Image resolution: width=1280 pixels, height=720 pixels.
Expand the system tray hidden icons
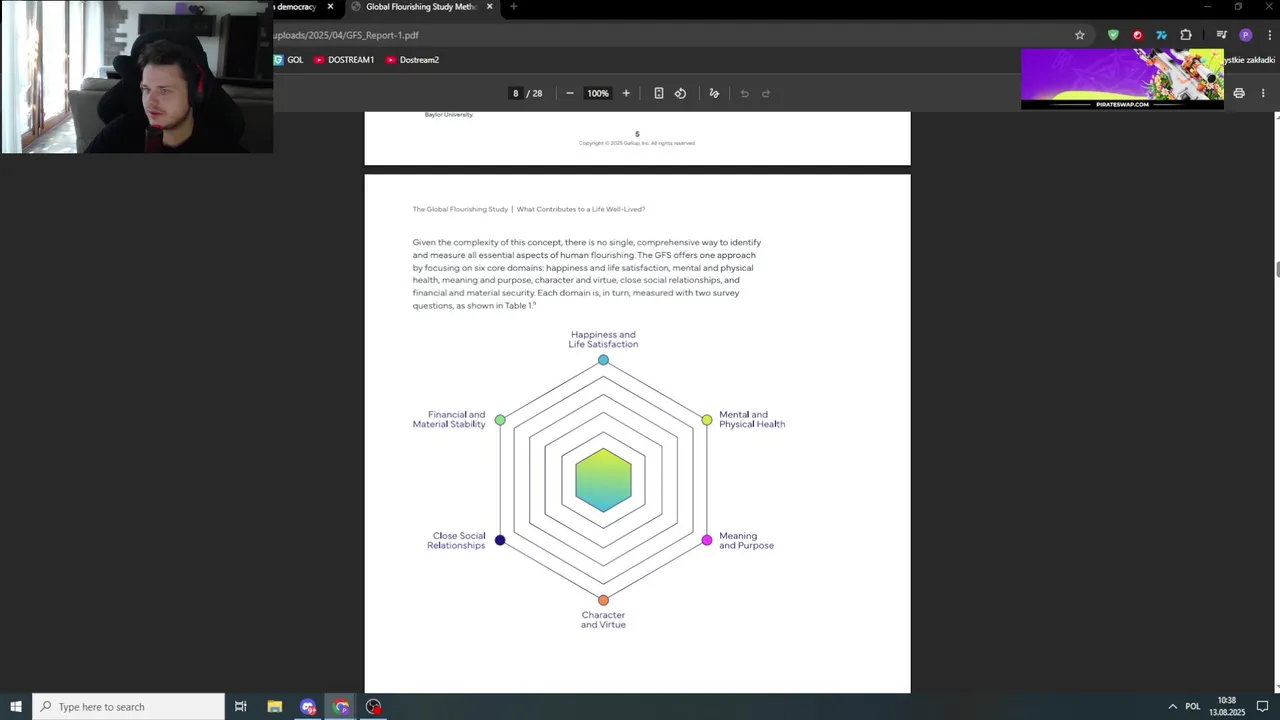1173,706
